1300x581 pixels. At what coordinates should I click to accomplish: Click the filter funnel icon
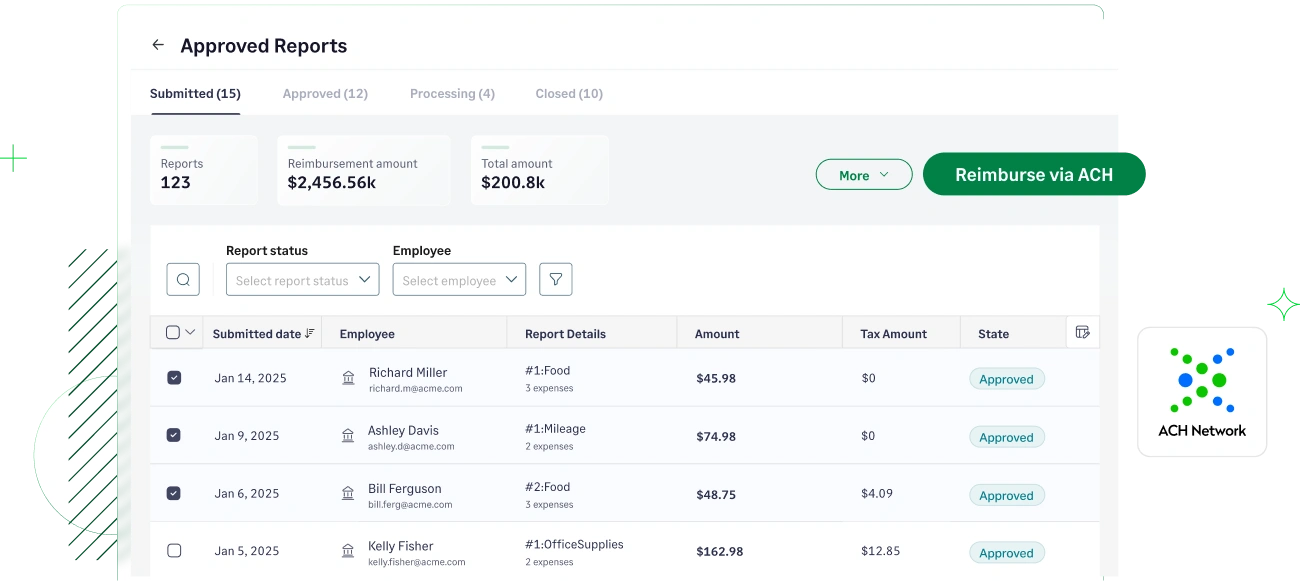(556, 280)
